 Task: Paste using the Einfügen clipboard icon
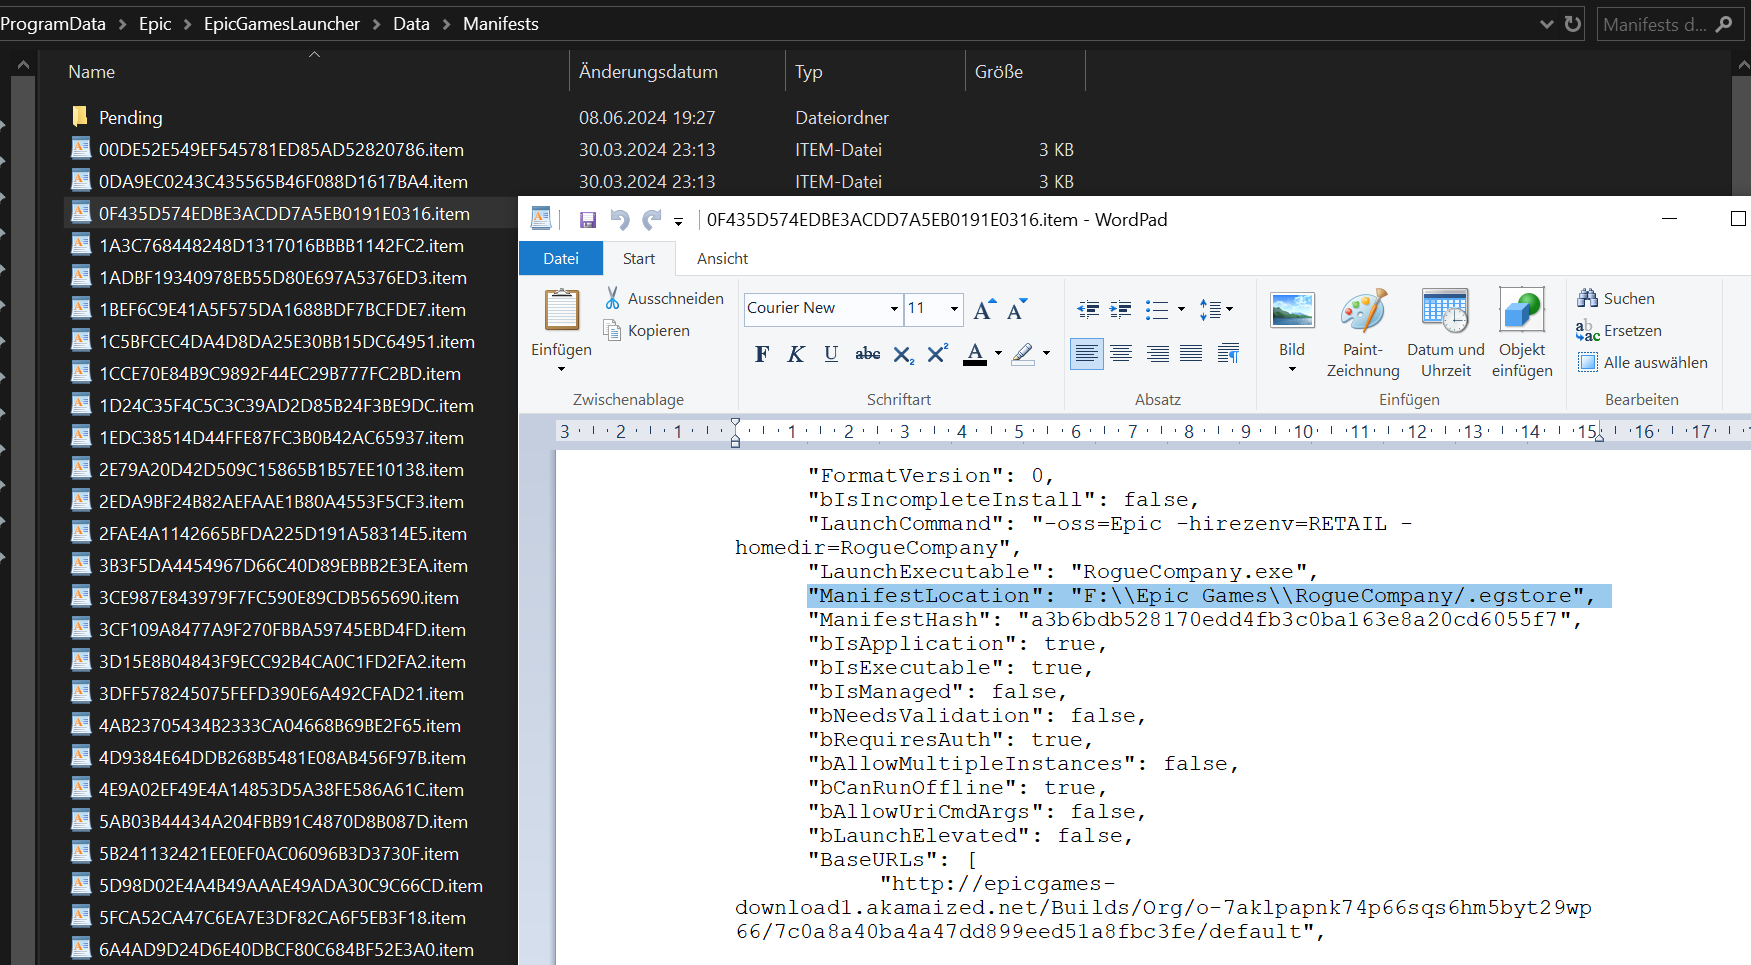click(562, 310)
